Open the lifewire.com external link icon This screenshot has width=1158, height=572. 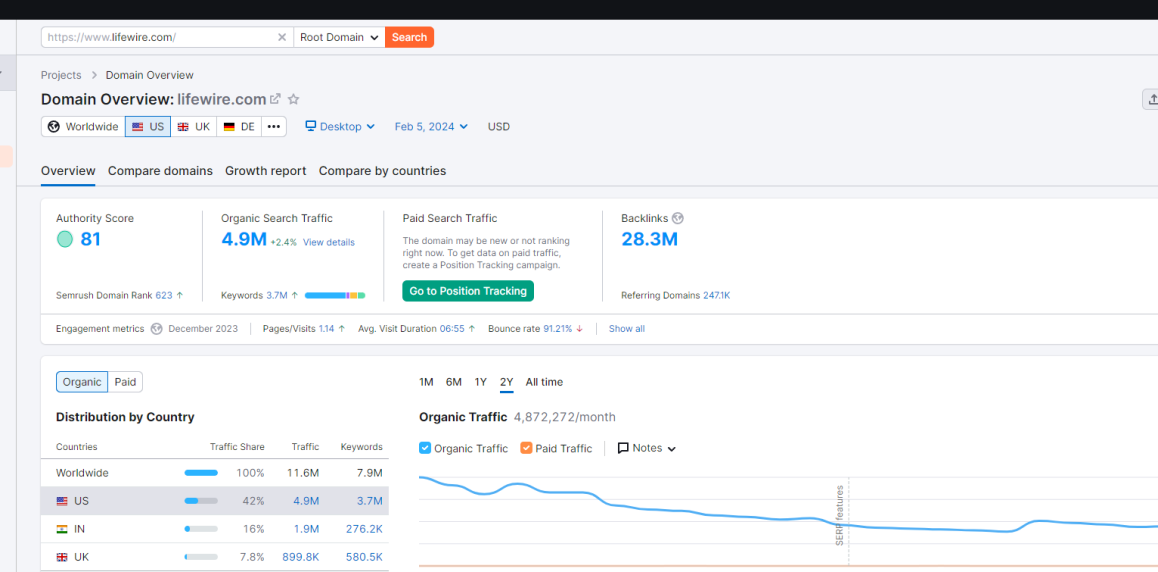275,99
